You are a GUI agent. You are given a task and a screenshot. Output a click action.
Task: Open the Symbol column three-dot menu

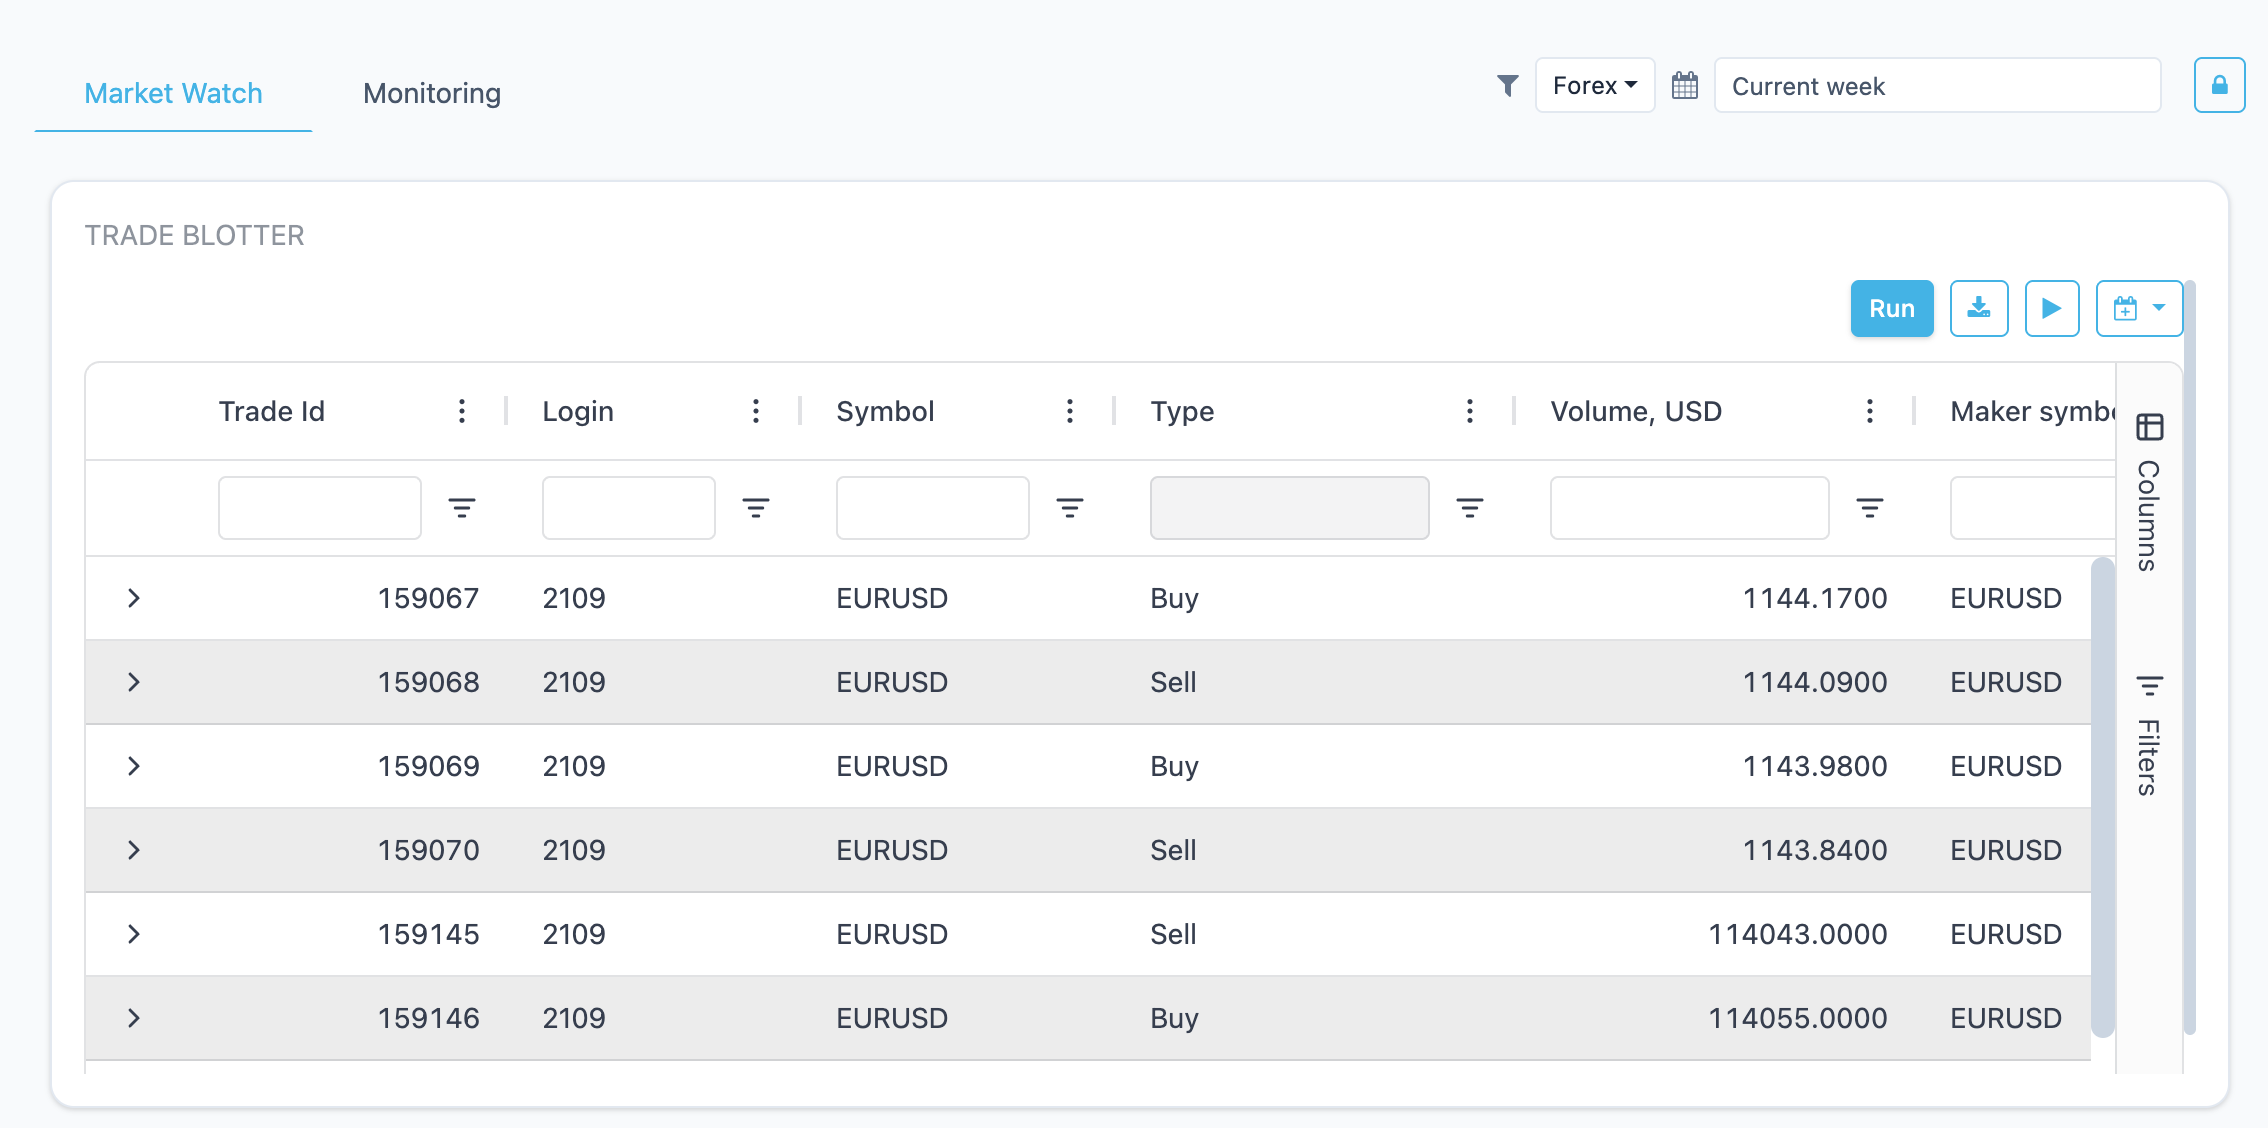tap(1070, 411)
